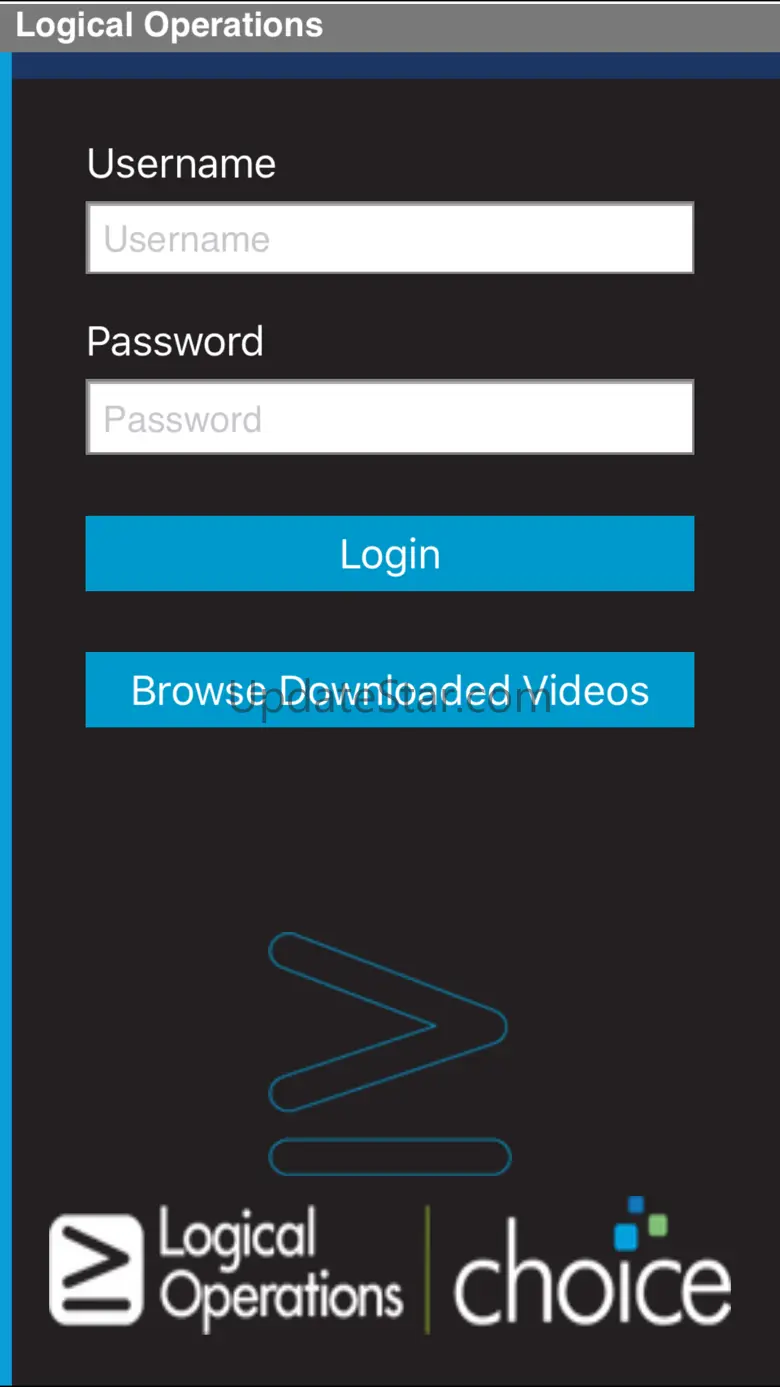Viewport: 780px width, 1387px height.
Task: Click the word Operations in bottom wordmark
Action: (282, 1297)
